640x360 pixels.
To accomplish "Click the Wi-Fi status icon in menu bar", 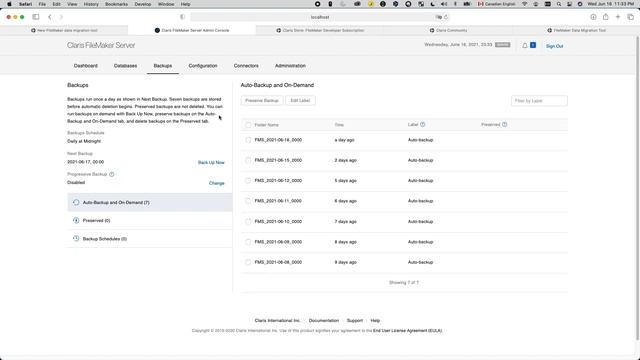I will click(525, 4).
